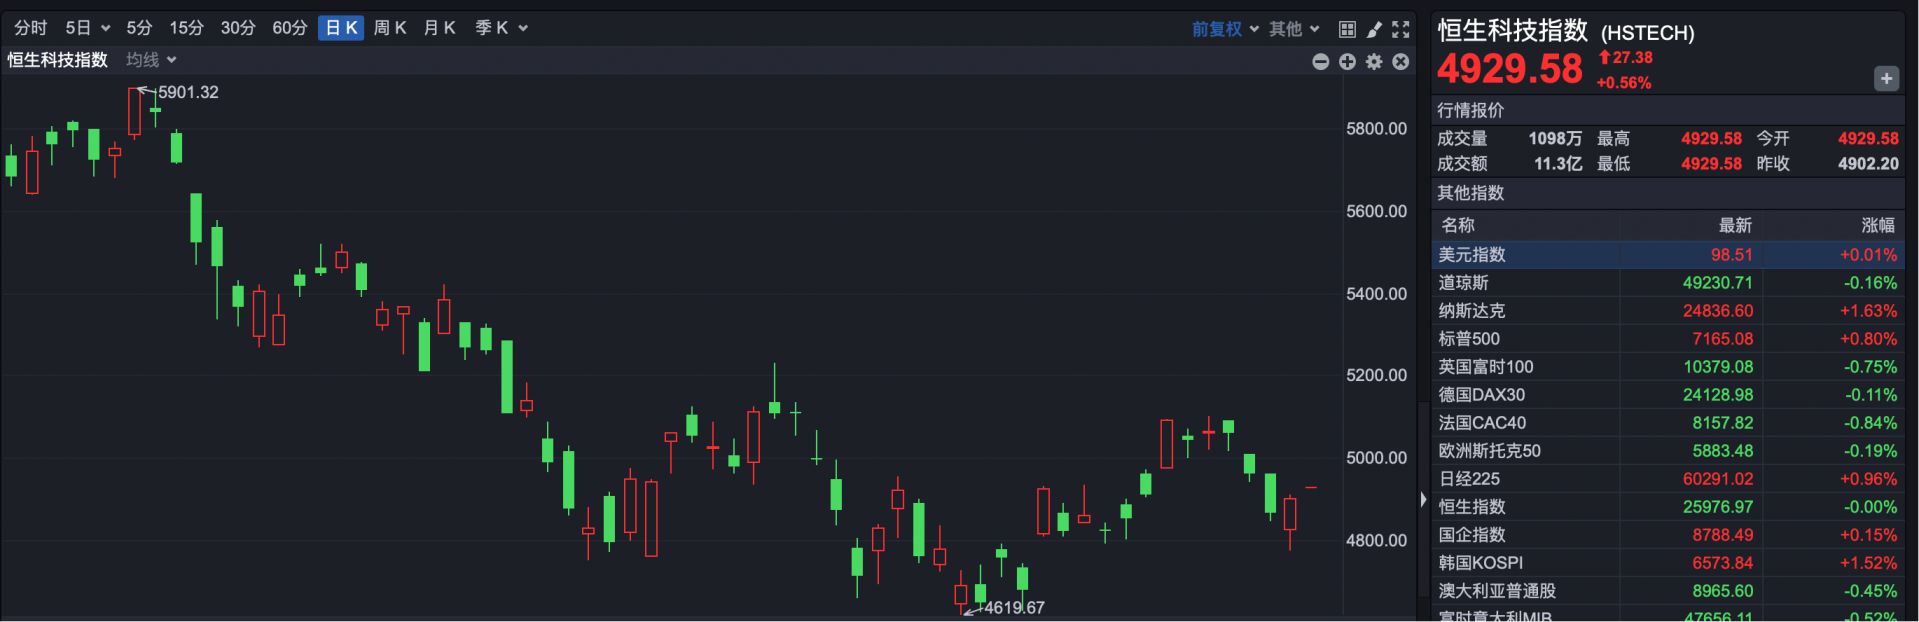Click the 成交量 value 1098万
1919x622 pixels.
point(1555,139)
